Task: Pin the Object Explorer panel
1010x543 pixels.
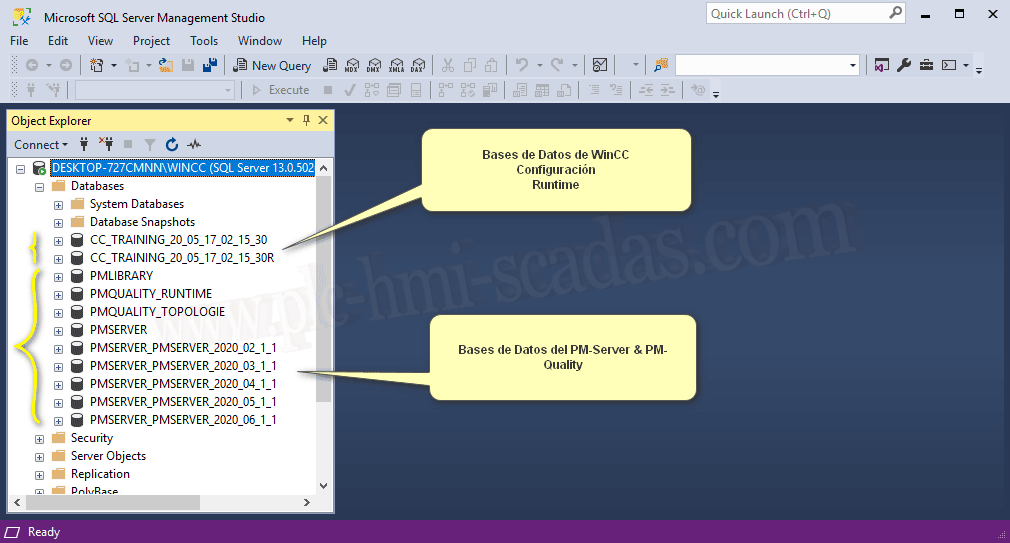Action: click(306, 120)
